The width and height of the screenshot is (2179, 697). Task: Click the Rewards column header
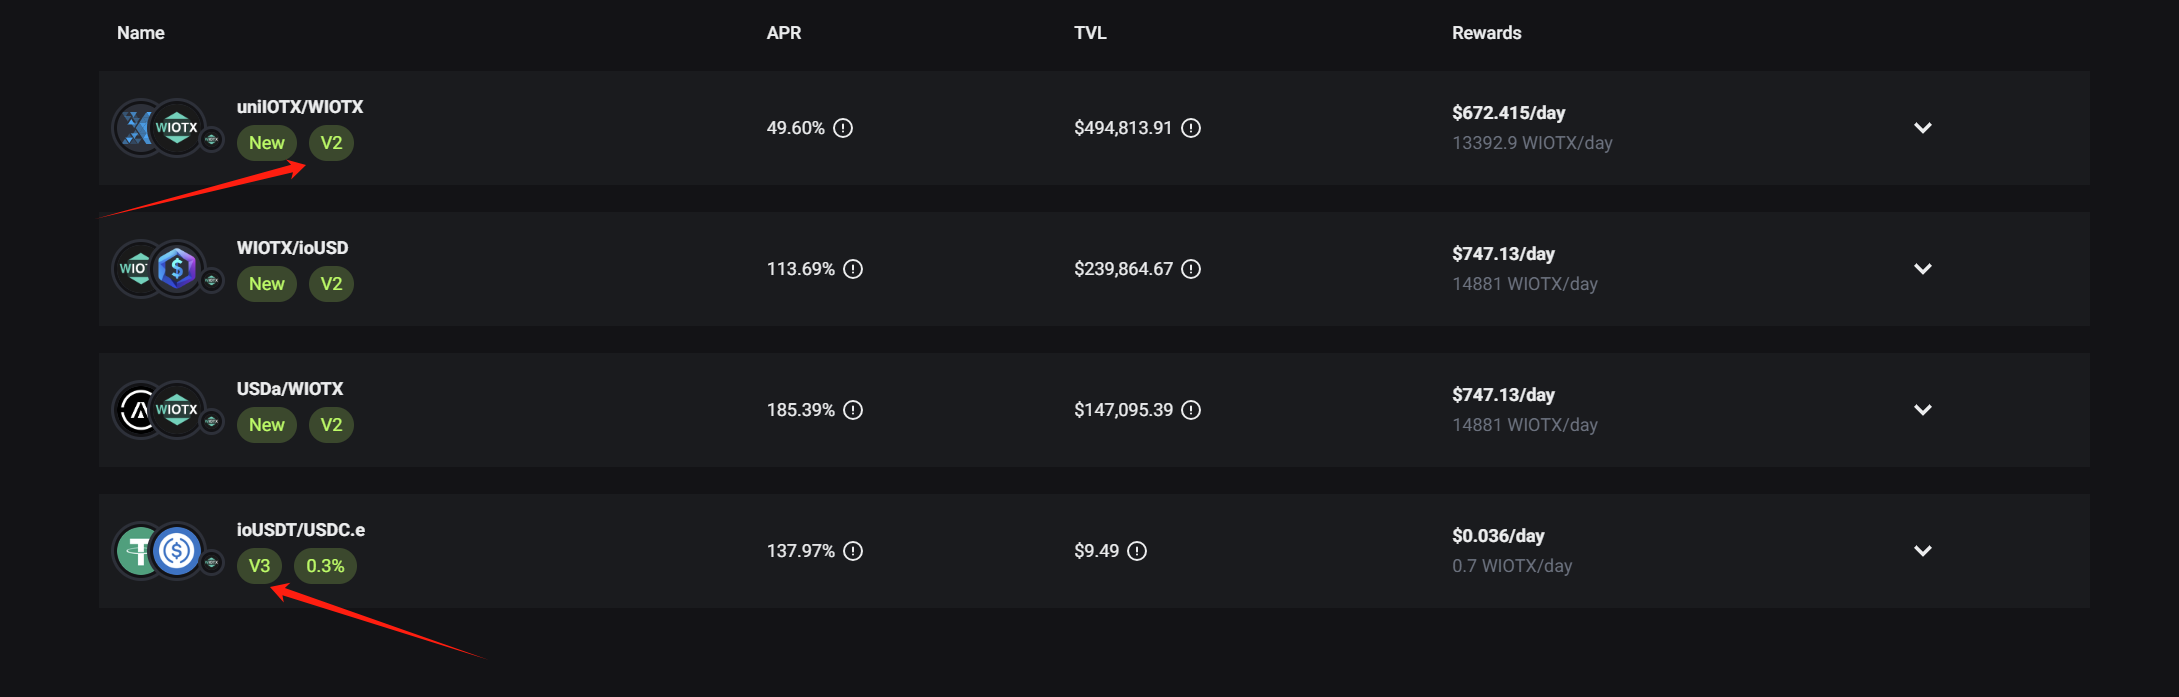coord(1486,33)
